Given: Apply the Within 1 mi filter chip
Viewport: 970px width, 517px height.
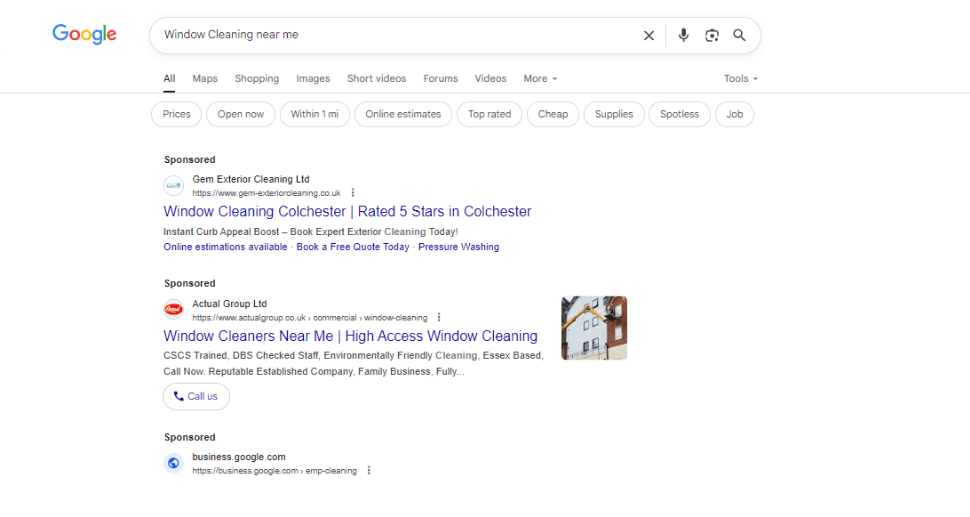Looking at the screenshot, I should pos(315,114).
